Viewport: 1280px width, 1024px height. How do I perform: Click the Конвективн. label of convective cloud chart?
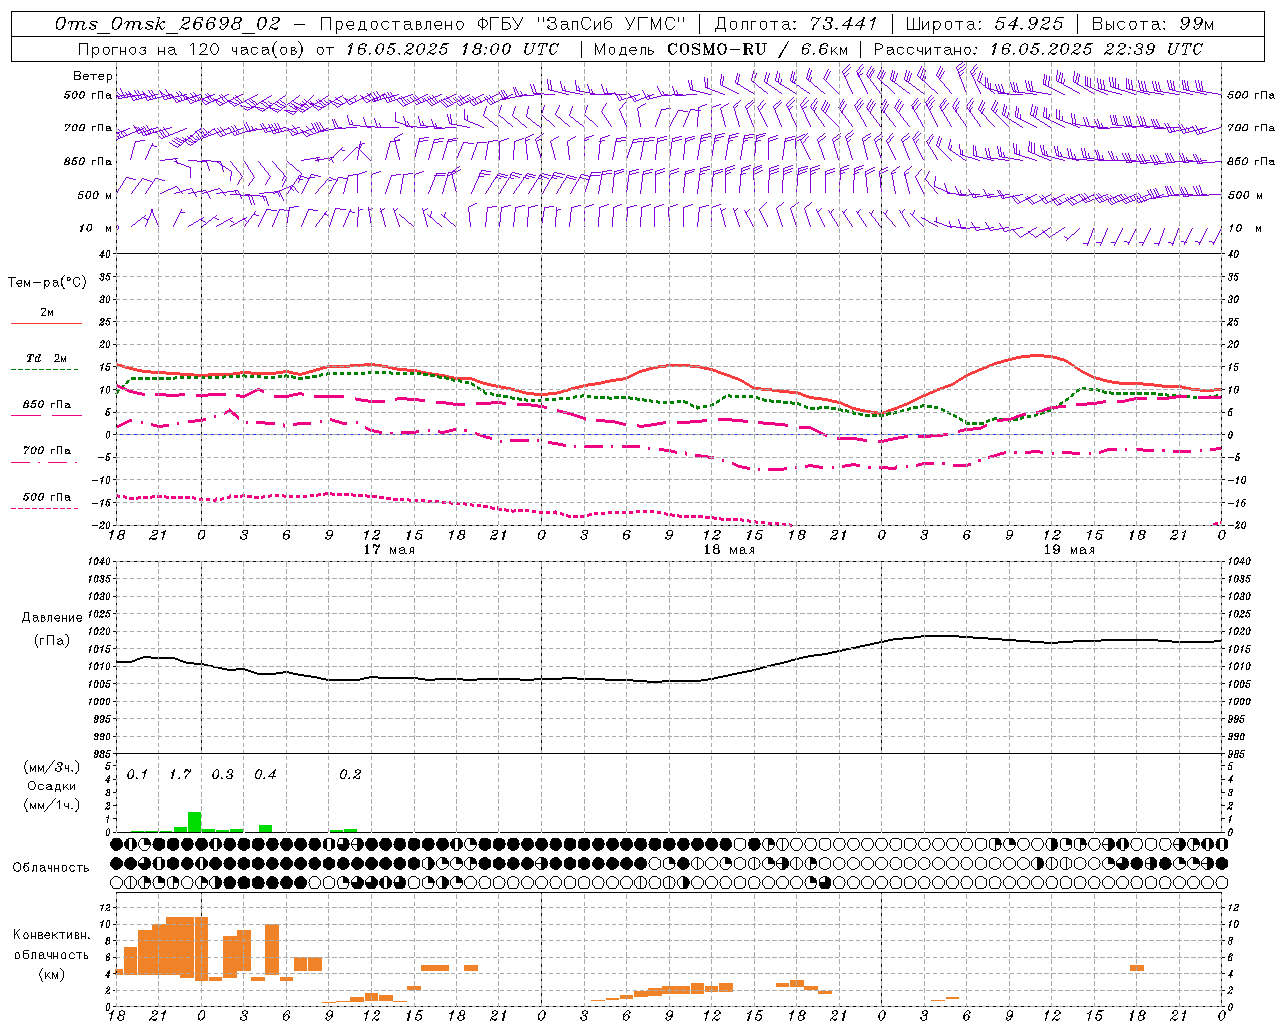[x=52, y=935]
